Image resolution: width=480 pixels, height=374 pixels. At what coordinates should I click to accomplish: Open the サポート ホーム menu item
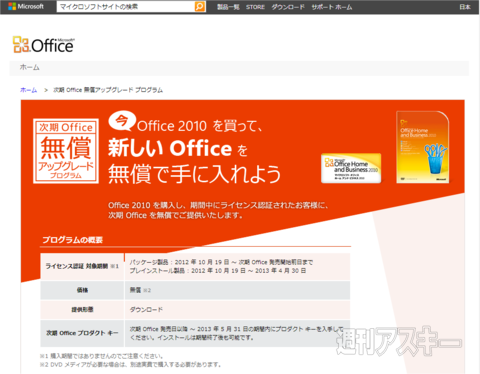332,7
